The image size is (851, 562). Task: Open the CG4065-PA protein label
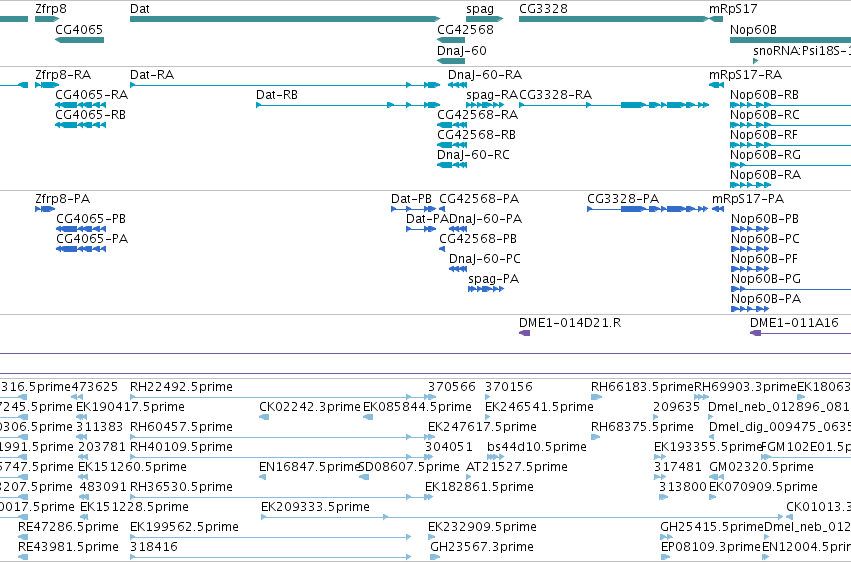(92, 239)
